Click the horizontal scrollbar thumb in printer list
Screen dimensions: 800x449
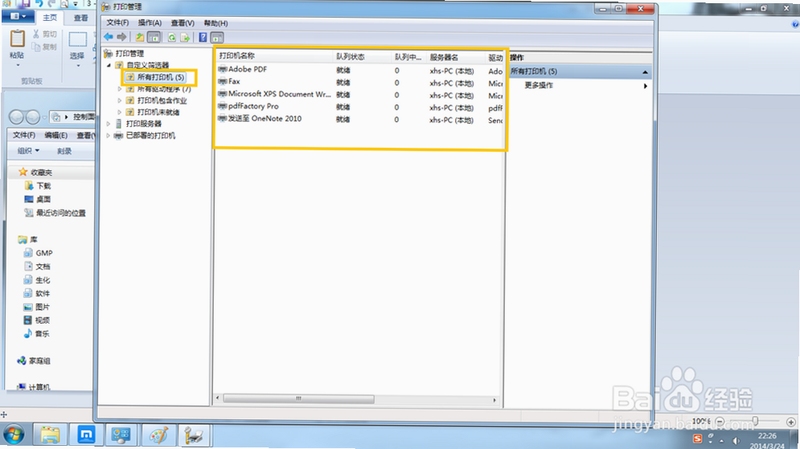(298, 399)
